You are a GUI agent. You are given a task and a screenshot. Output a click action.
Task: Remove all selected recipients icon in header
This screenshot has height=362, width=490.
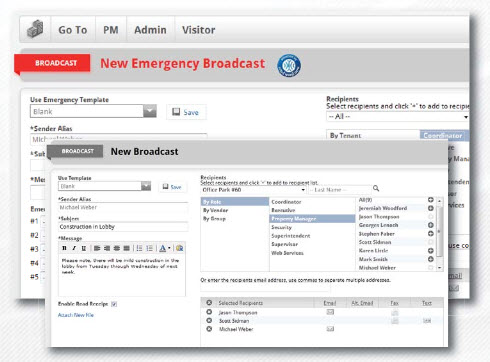pyautogui.click(x=209, y=303)
